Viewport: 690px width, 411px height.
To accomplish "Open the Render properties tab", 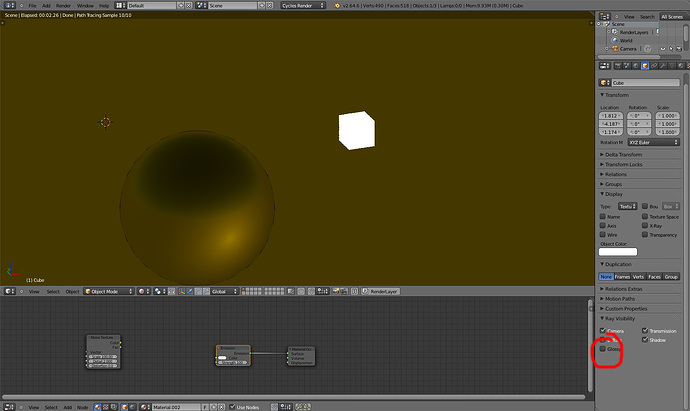I will click(618, 66).
